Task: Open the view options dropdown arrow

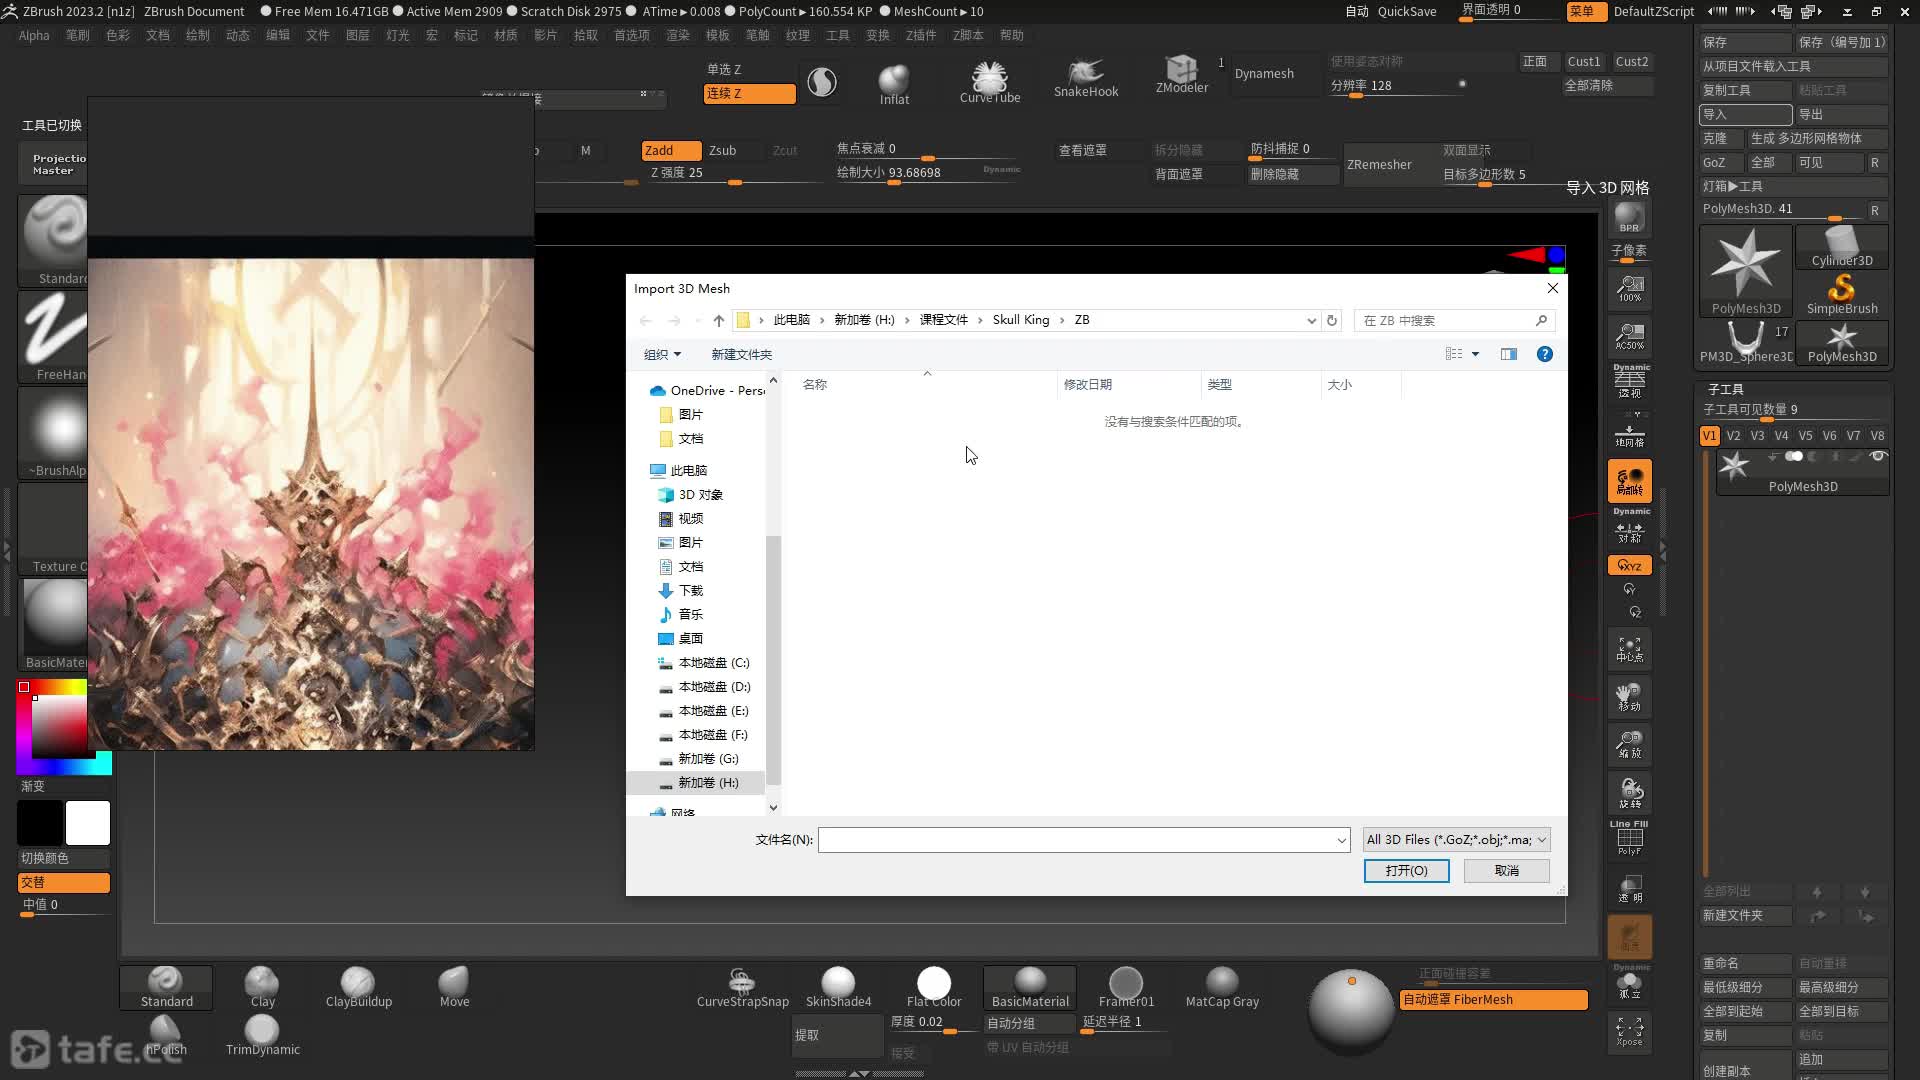Action: 1475,354
